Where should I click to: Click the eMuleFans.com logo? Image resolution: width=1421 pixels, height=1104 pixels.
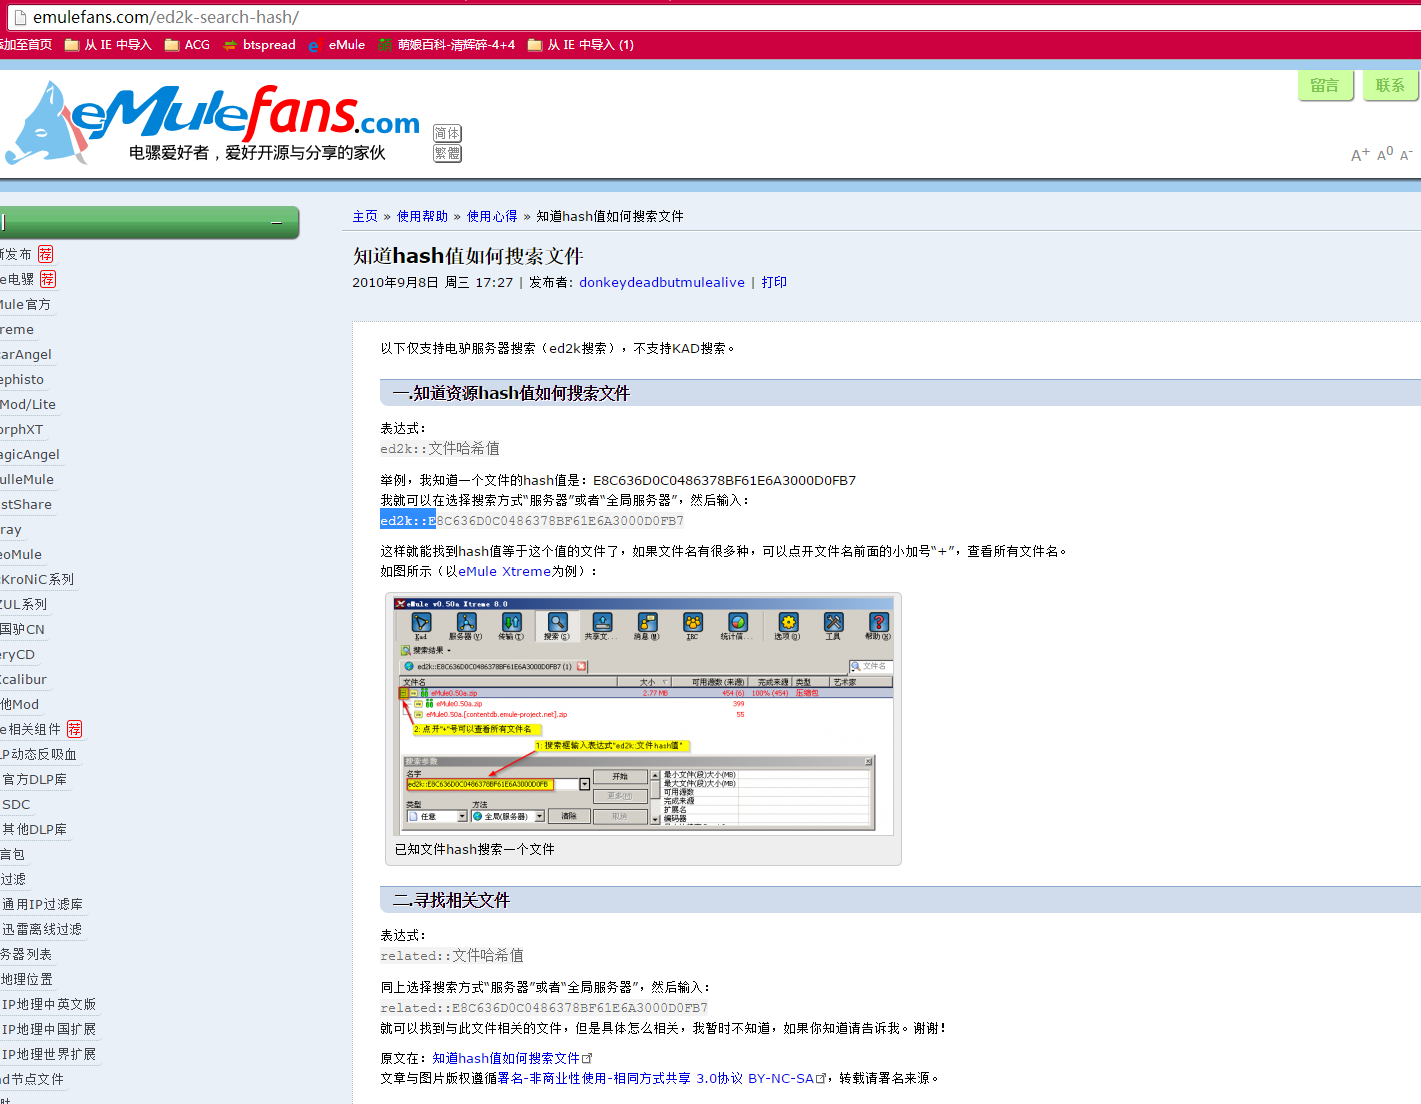click(213, 123)
